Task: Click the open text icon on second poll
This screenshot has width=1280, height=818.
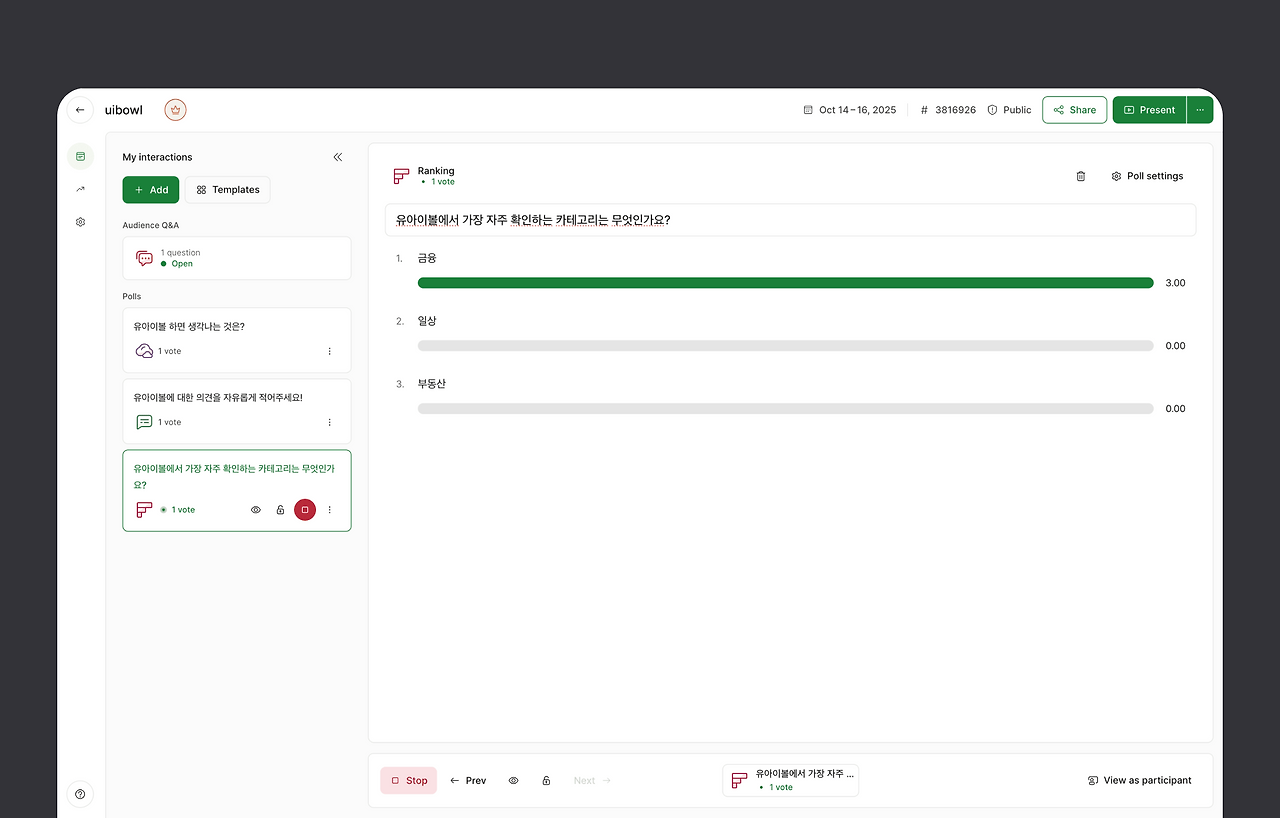Action: click(x=144, y=422)
